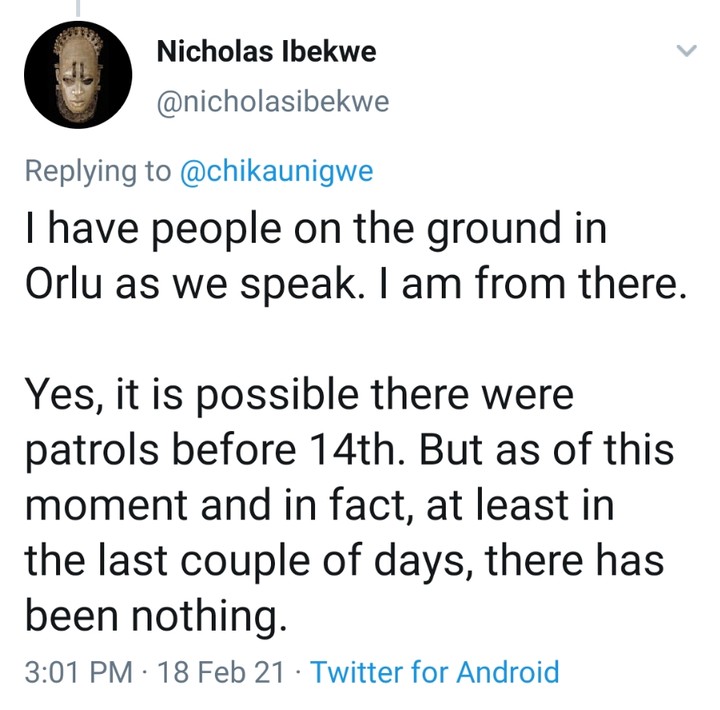
Task: Open Nicholas Ibekwe's profile picture
Action: click(x=78, y=76)
